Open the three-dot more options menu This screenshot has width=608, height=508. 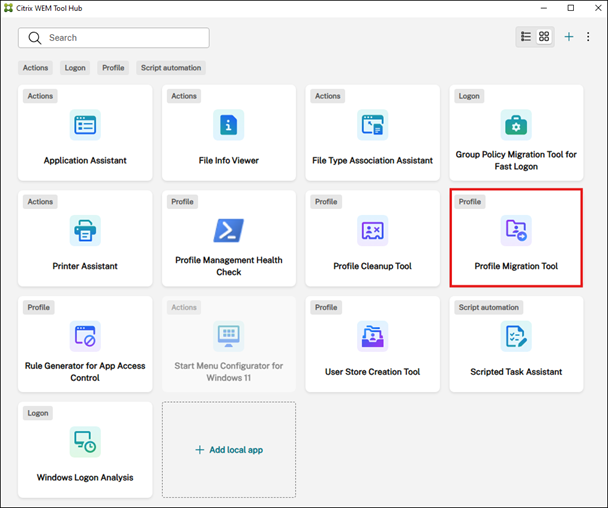[x=588, y=37]
